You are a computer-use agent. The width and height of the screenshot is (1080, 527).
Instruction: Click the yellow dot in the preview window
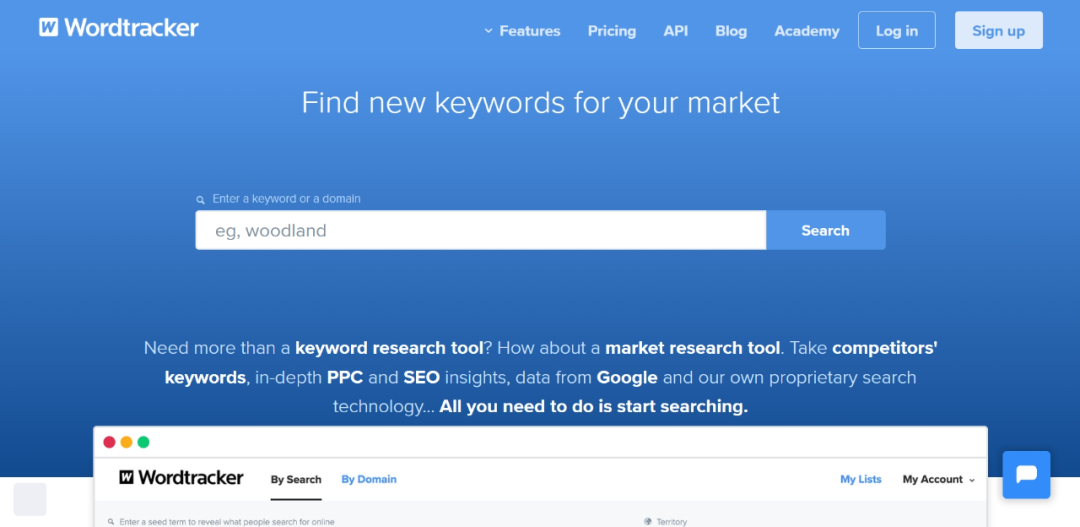pyautogui.click(x=126, y=442)
